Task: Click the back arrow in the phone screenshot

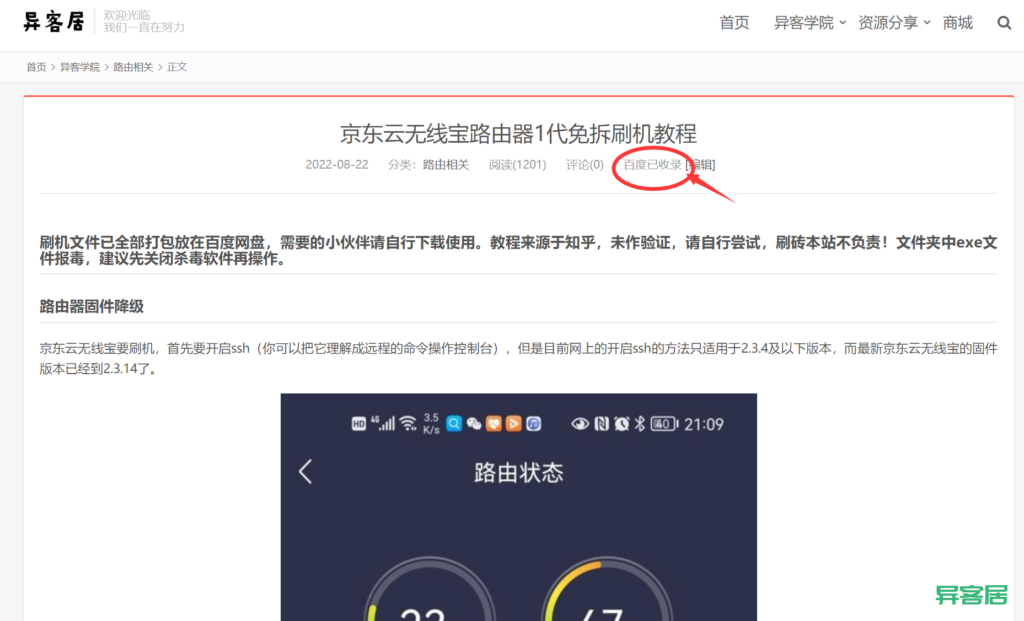Action: (x=305, y=471)
